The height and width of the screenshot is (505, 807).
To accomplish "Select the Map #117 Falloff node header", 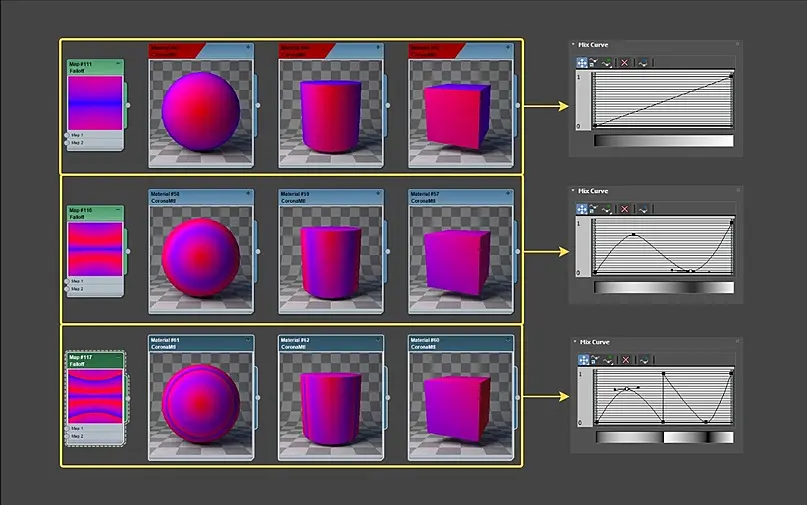I will click(x=95, y=360).
